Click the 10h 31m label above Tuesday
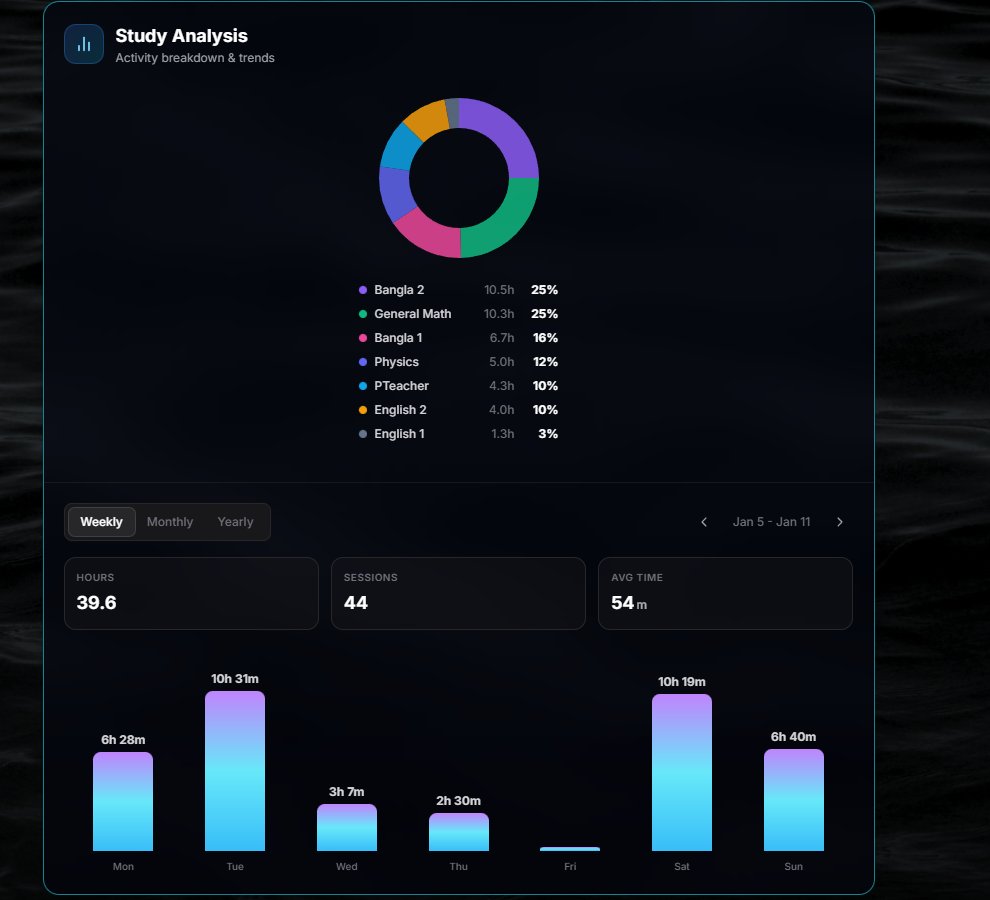 235,679
